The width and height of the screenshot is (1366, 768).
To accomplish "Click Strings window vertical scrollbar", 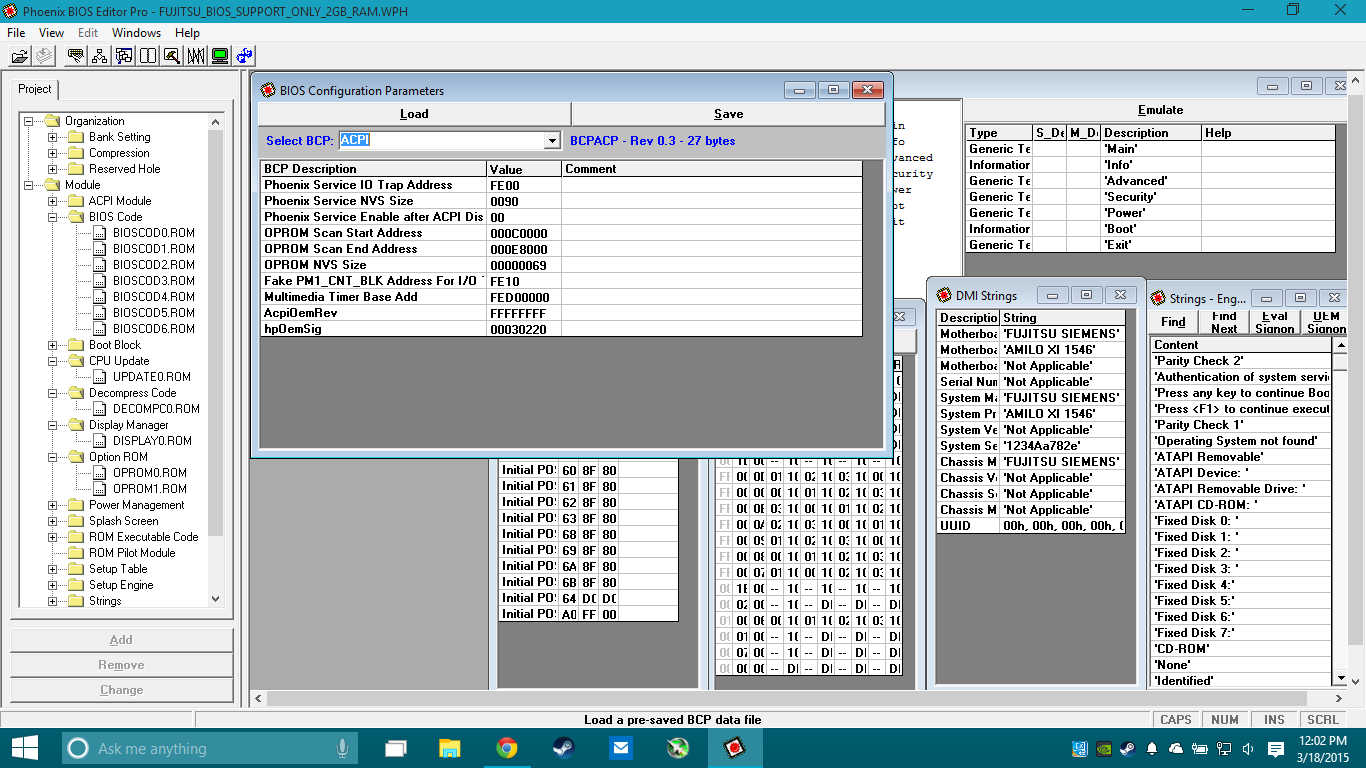I will click(x=1341, y=511).
